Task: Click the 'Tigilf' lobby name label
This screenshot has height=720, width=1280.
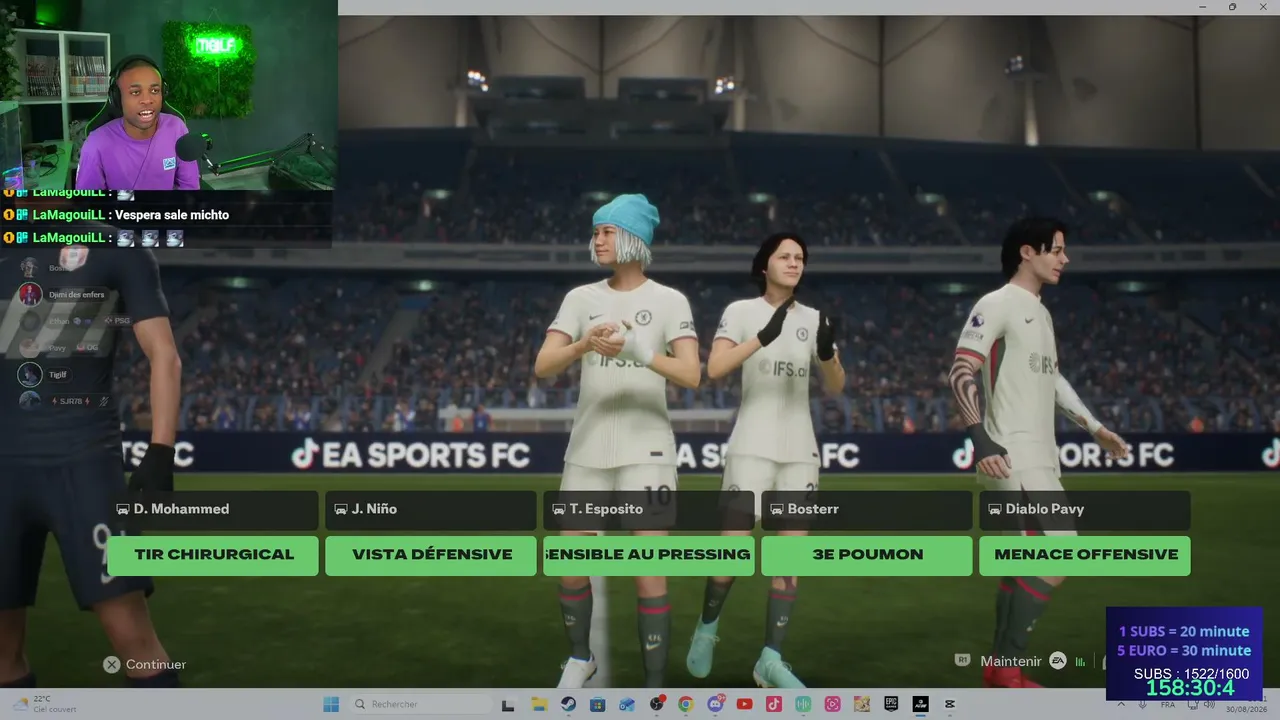Action: click(x=58, y=374)
